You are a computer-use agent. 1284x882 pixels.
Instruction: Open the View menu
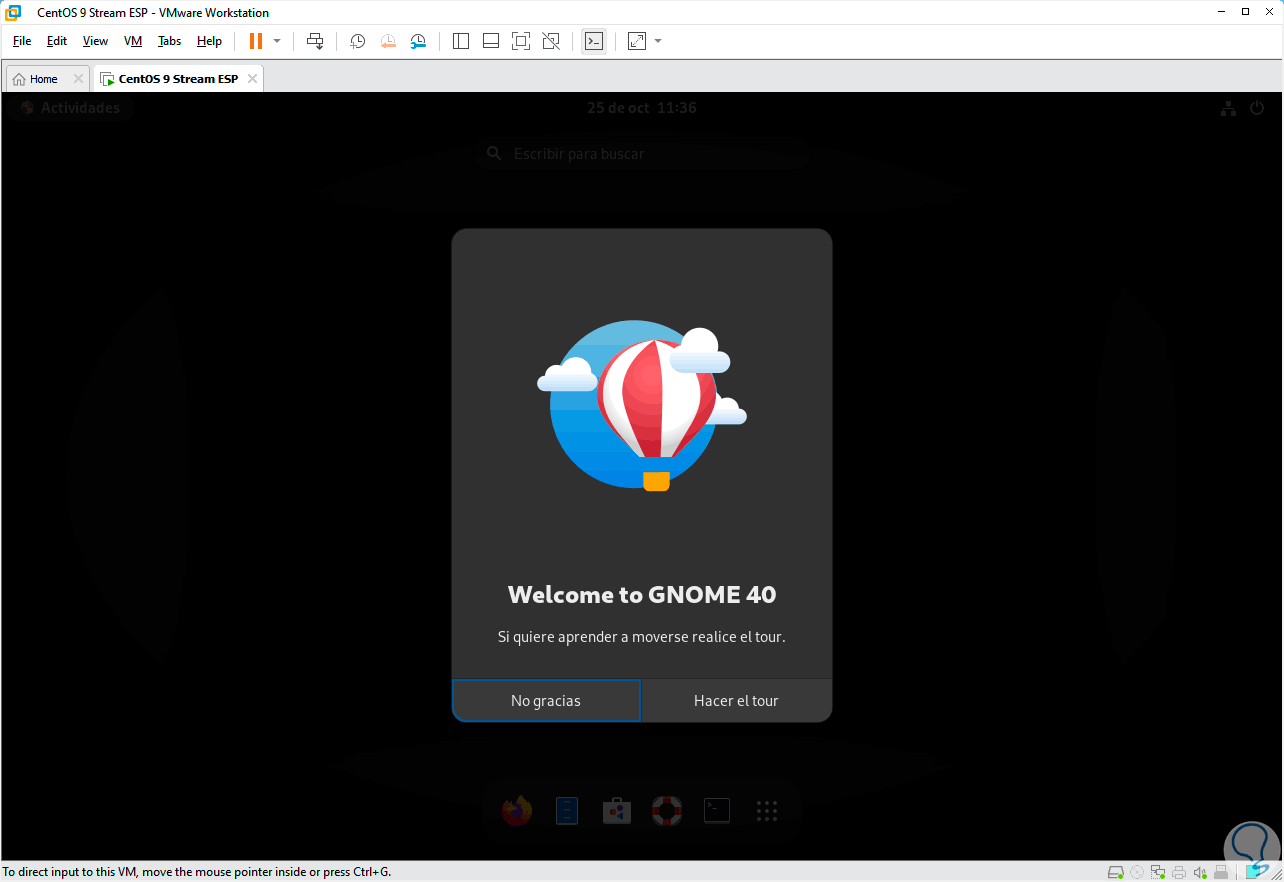(x=95, y=41)
